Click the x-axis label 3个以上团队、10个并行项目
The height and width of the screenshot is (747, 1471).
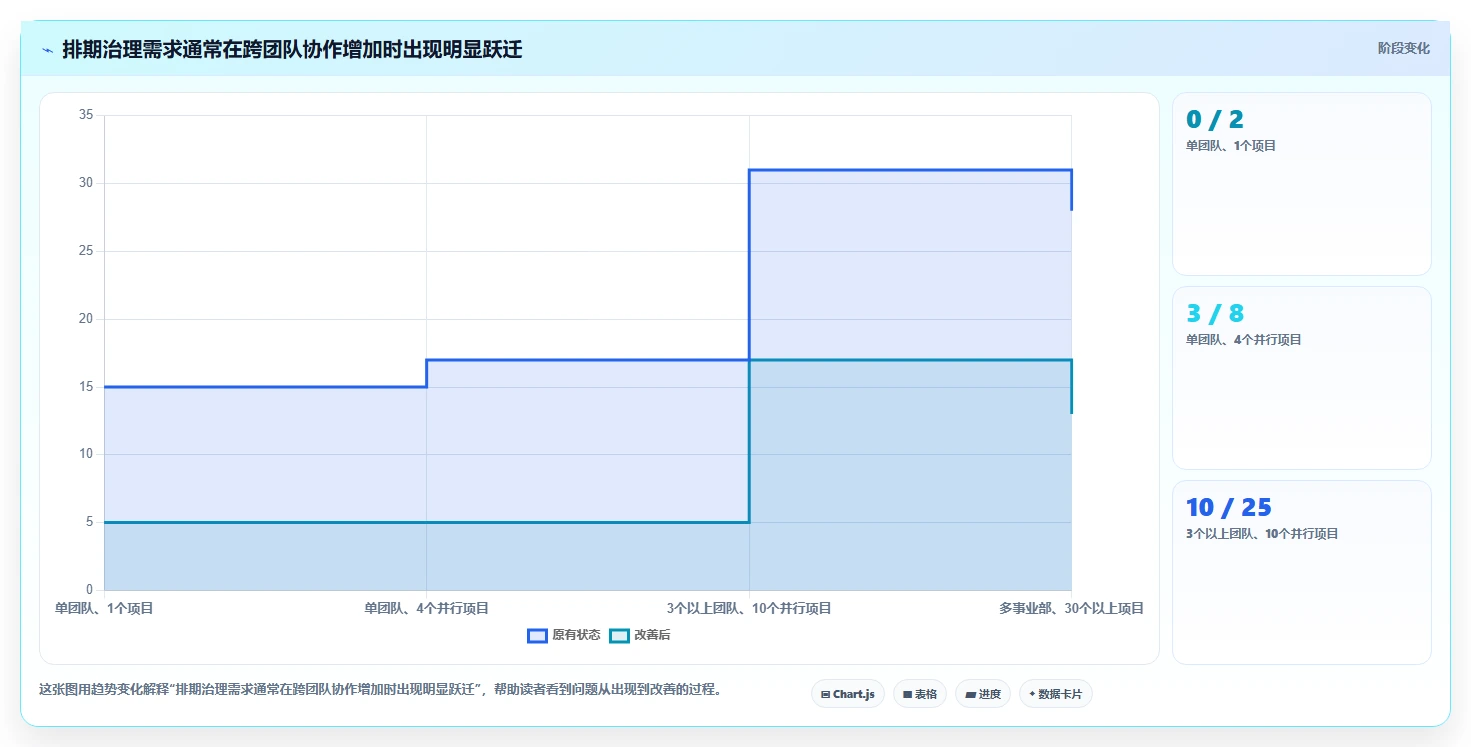(749, 608)
